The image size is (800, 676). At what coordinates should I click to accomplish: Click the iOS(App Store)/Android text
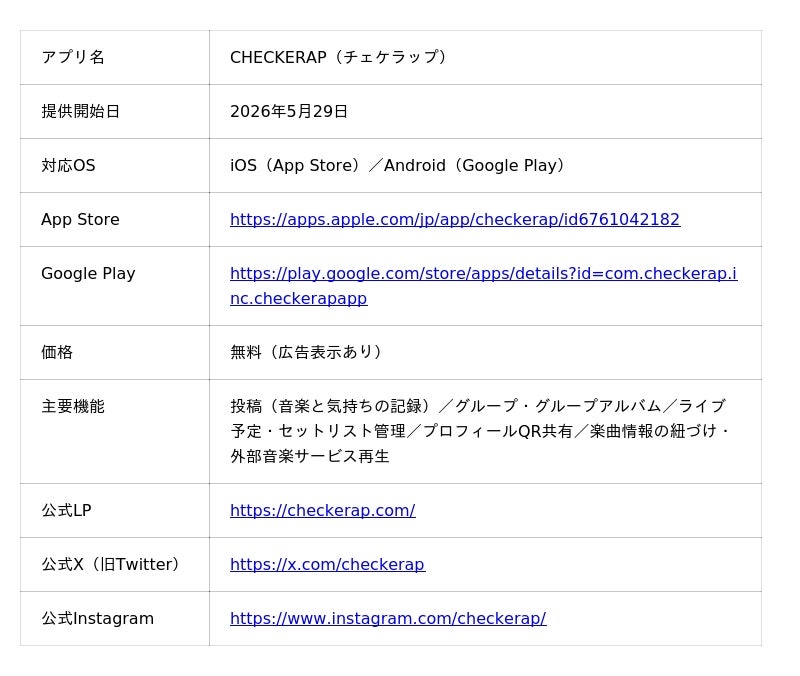coord(397,165)
